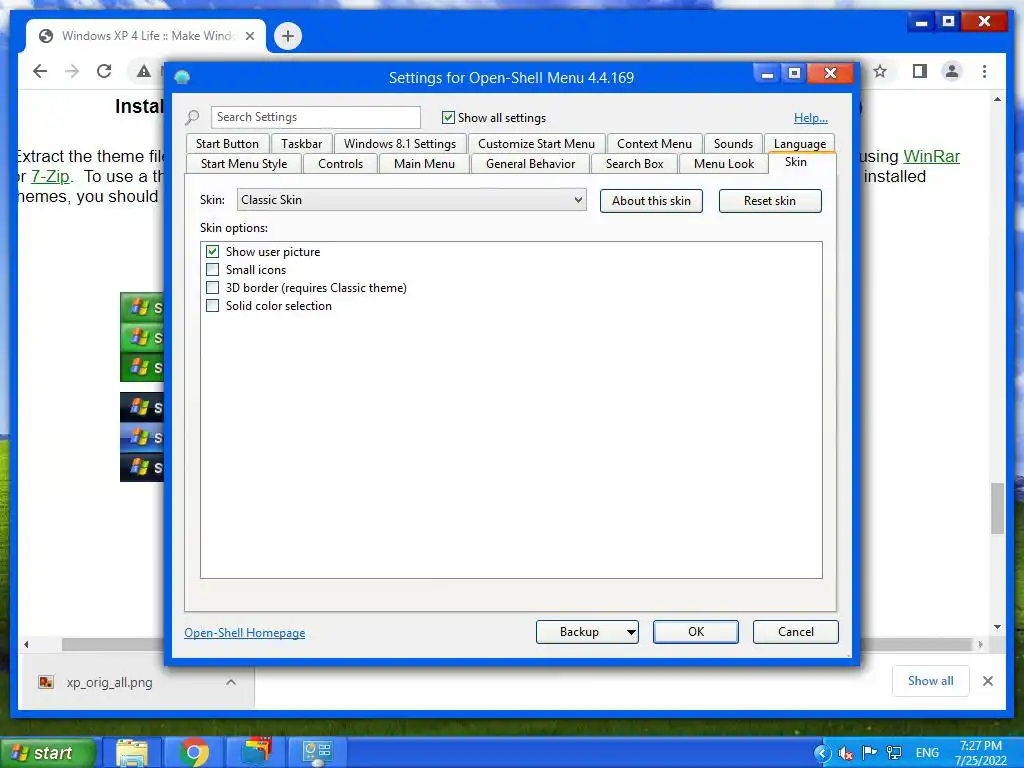
Task: Toggle Show all settings checkbox
Action: pyautogui.click(x=448, y=118)
